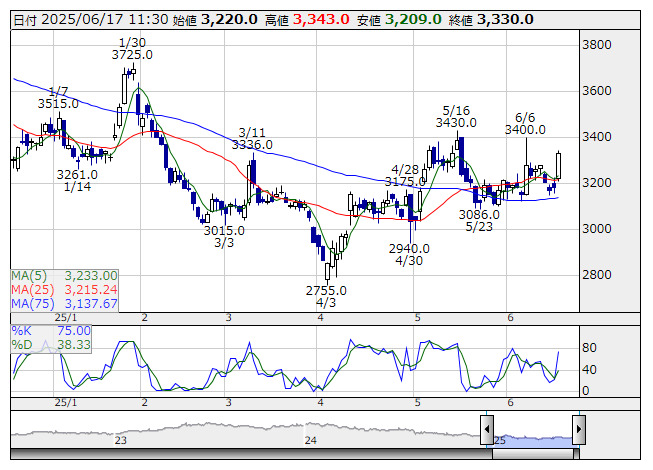Click the 3261.0 1/14 low label
This screenshot has width=653, height=470.
(x=77, y=180)
